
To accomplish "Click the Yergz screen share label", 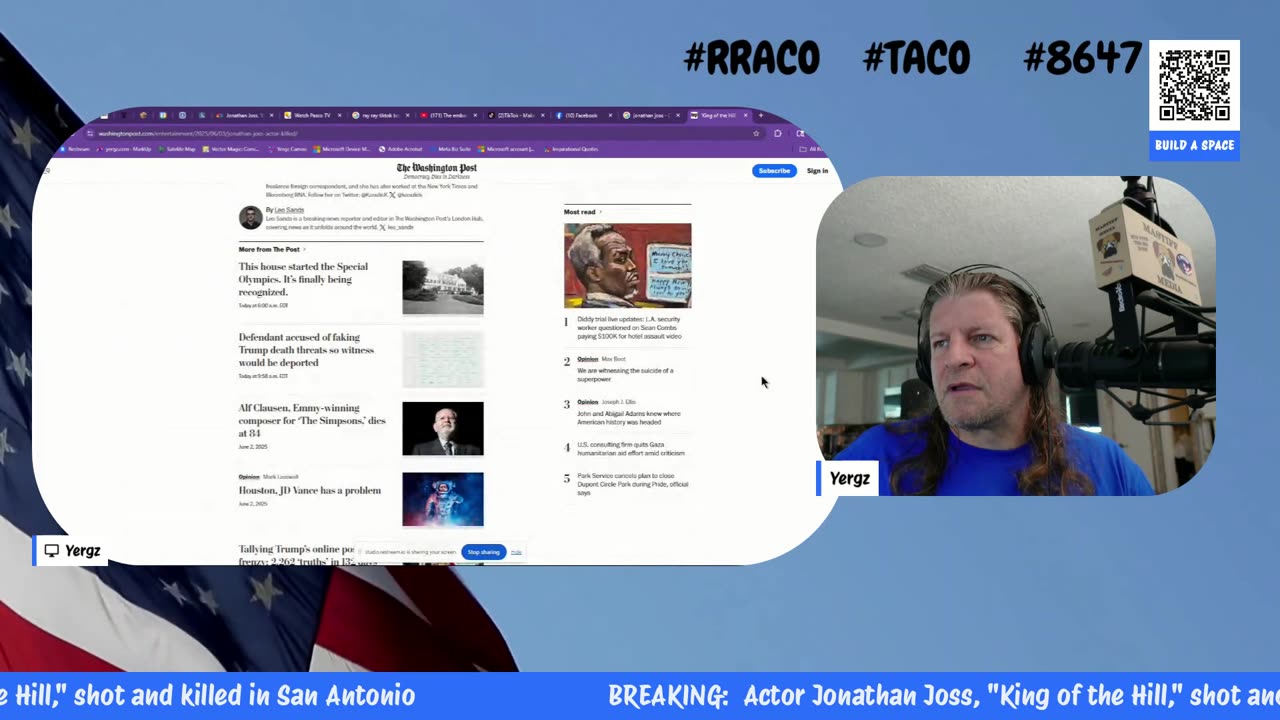I will [70, 551].
